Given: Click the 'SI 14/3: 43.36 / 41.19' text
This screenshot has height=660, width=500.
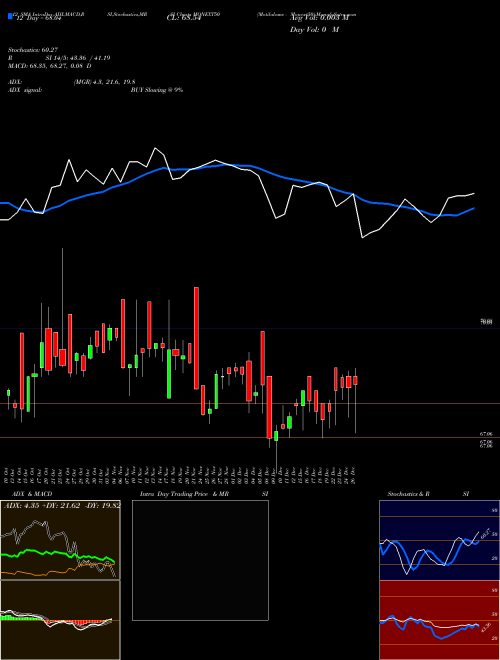Looking at the screenshot, I should point(78,58).
